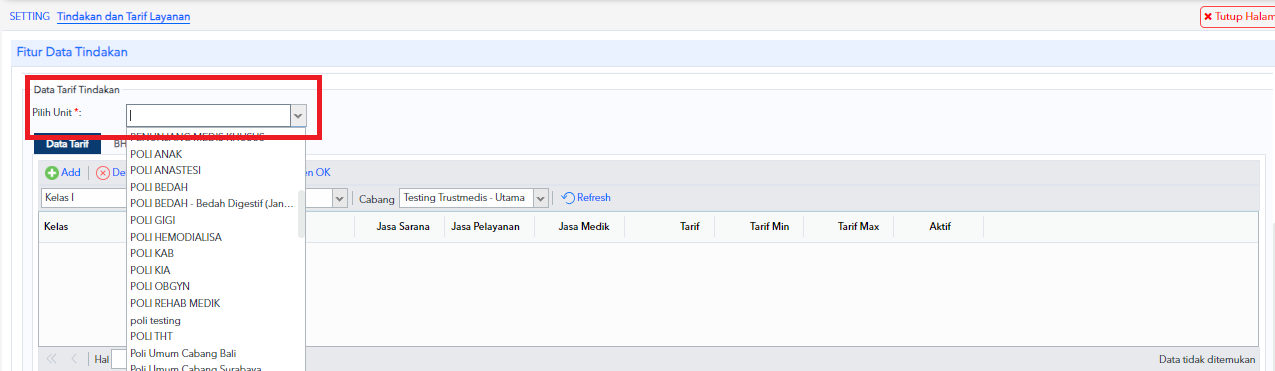Select POLI REHAB MEDIK from the list
The image size is (1275, 371).
175,303
